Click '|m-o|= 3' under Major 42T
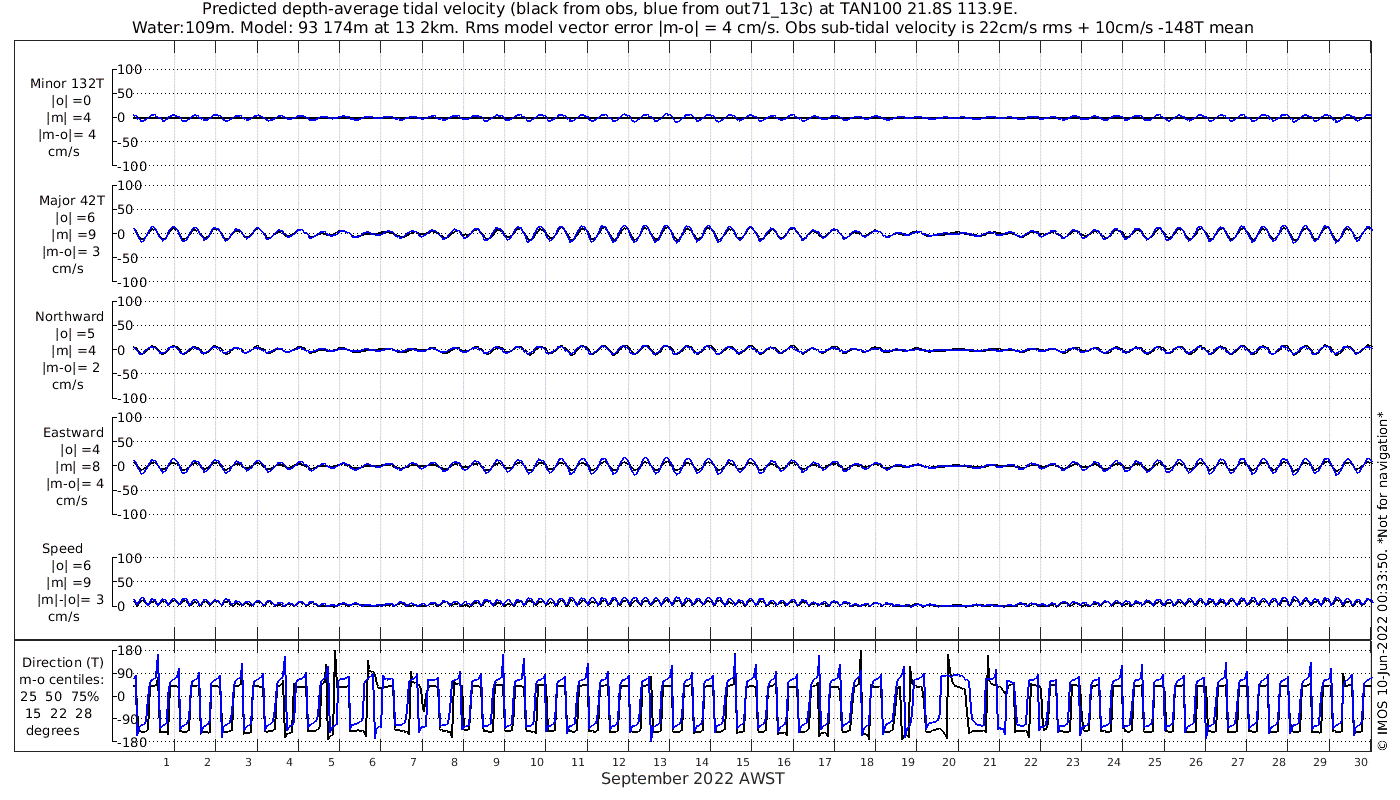Viewport: 1400px width, 800px height. (x=71, y=251)
